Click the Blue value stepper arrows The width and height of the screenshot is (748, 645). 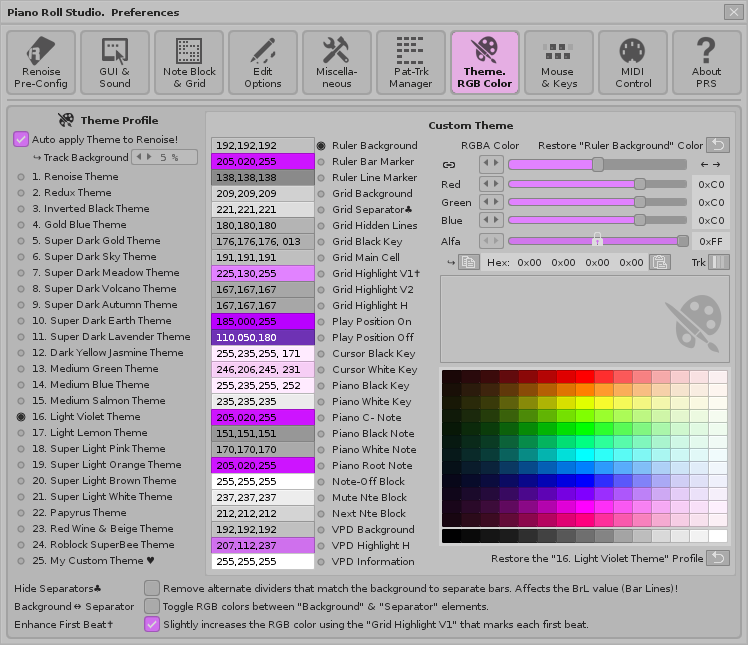click(x=491, y=220)
